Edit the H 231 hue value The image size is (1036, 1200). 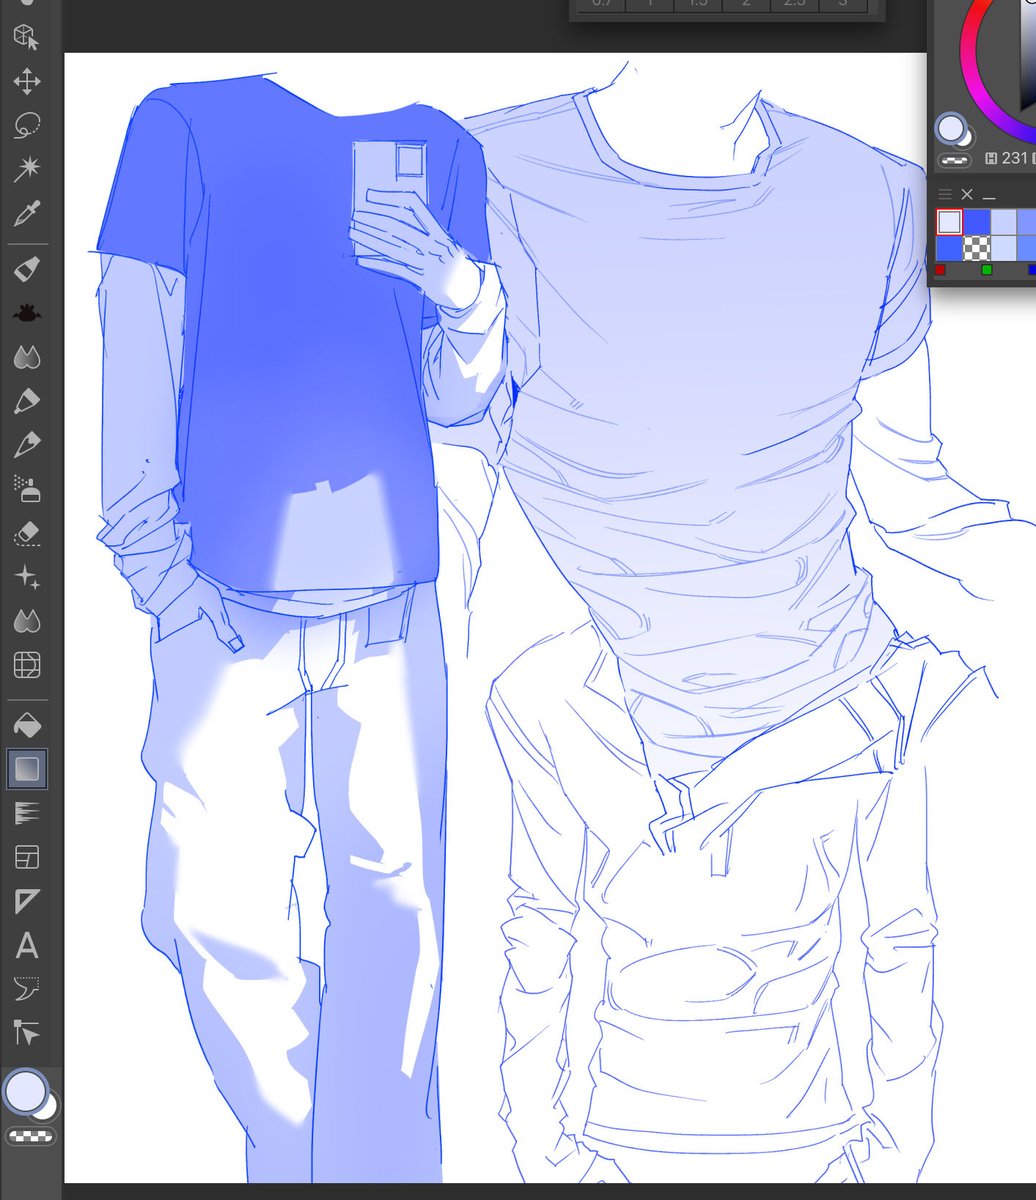1012,158
